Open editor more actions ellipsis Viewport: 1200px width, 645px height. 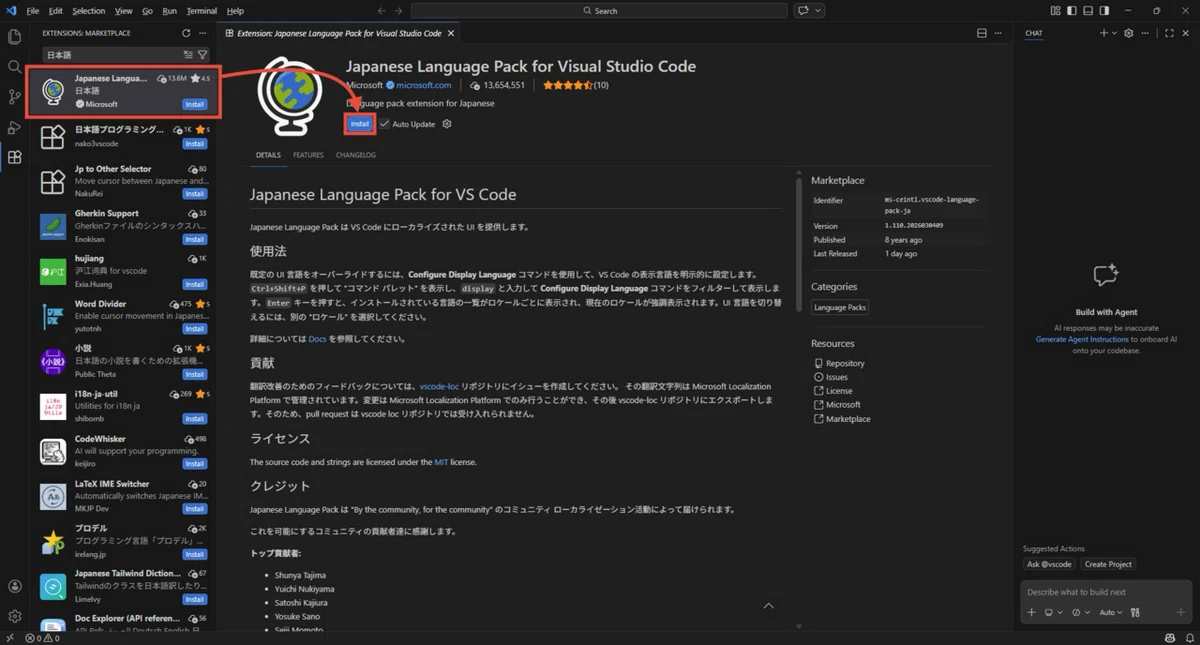(x=998, y=33)
